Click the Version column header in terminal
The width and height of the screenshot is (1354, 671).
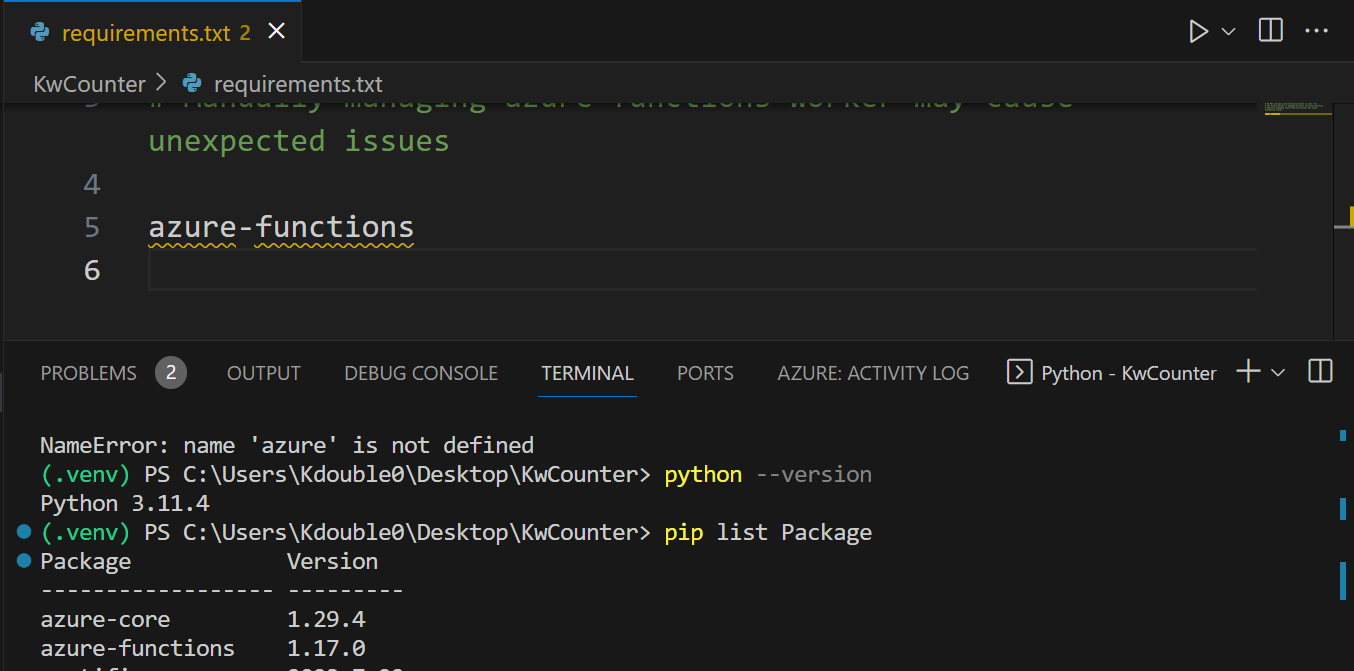(332, 561)
